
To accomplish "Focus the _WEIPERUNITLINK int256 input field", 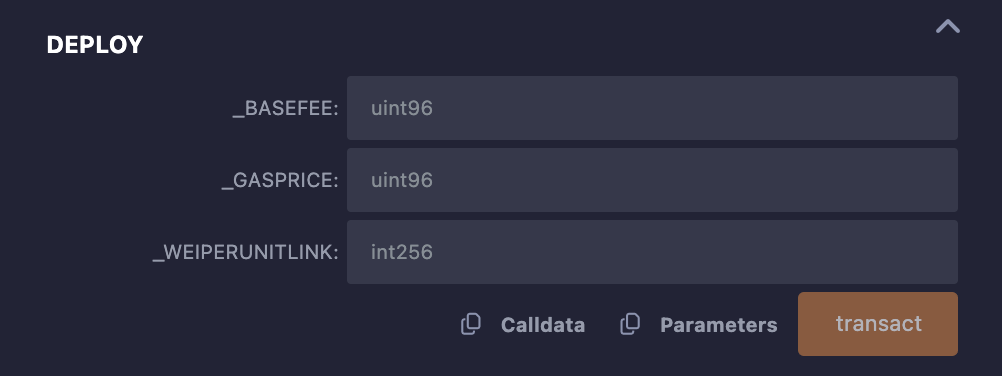I will pyautogui.click(x=652, y=252).
